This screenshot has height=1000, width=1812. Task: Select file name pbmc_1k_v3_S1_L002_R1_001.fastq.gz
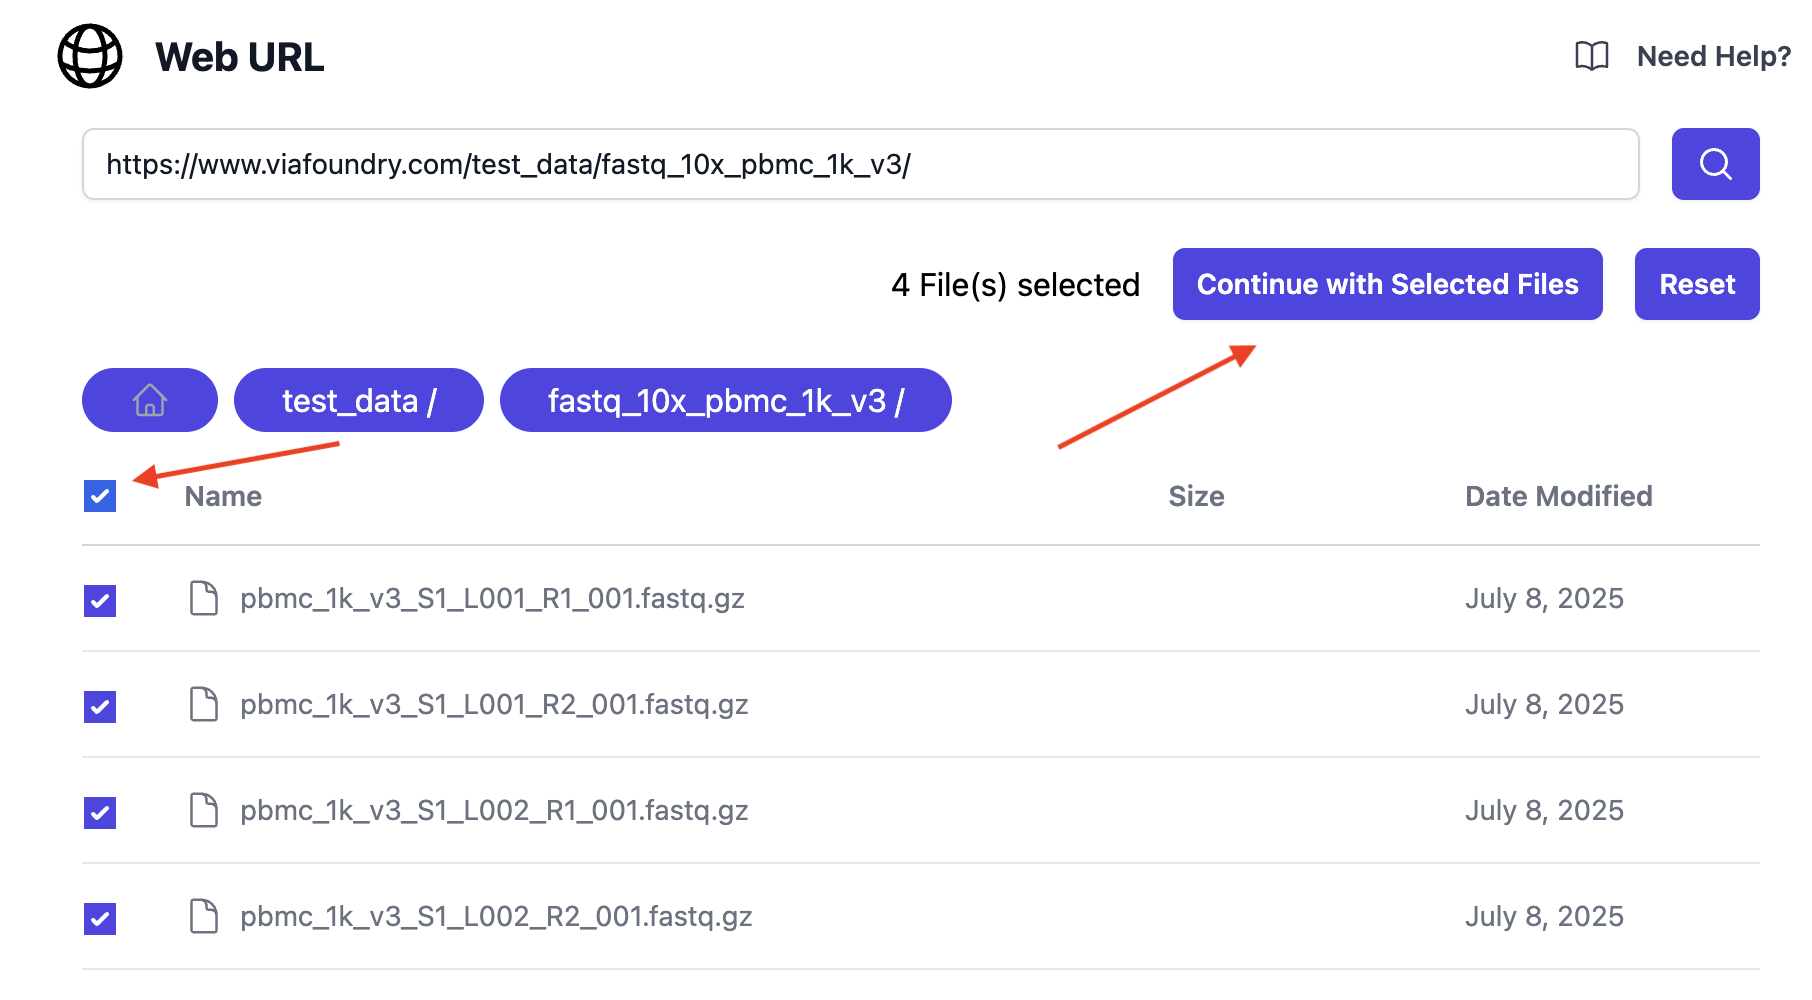(x=494, y=810)
